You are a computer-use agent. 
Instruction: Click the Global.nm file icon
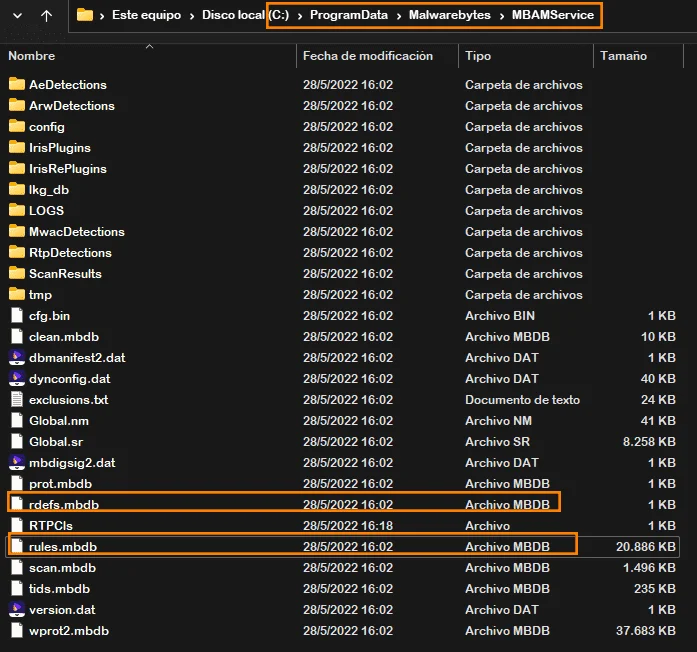17,420
